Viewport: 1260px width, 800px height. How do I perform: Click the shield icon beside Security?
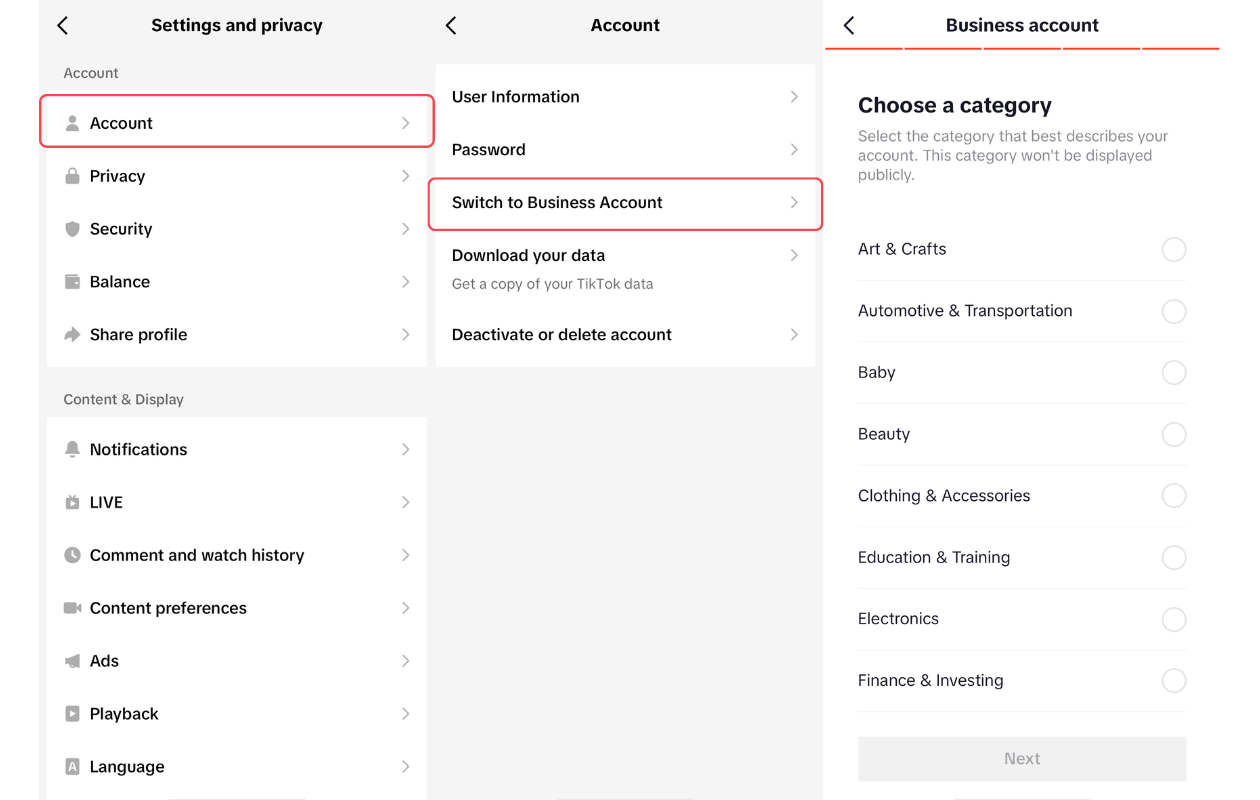click(72, 229)
